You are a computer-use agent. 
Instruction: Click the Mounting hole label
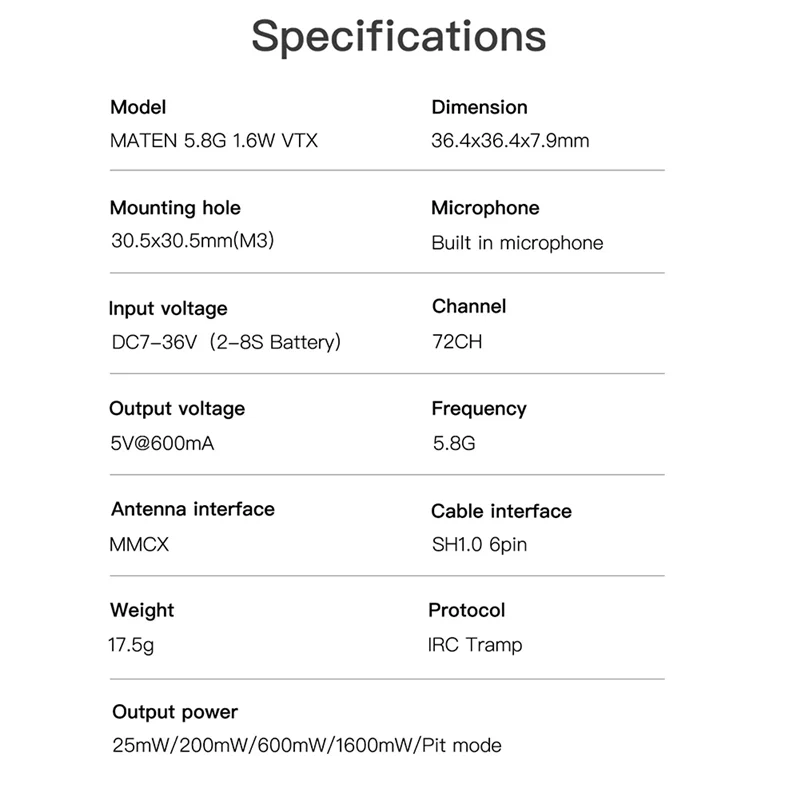175,208
